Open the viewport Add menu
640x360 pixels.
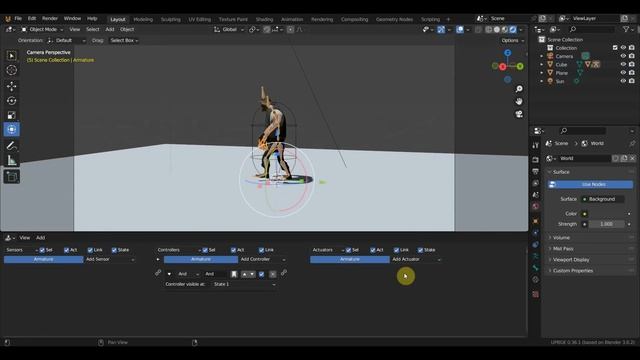coord(109,29)
